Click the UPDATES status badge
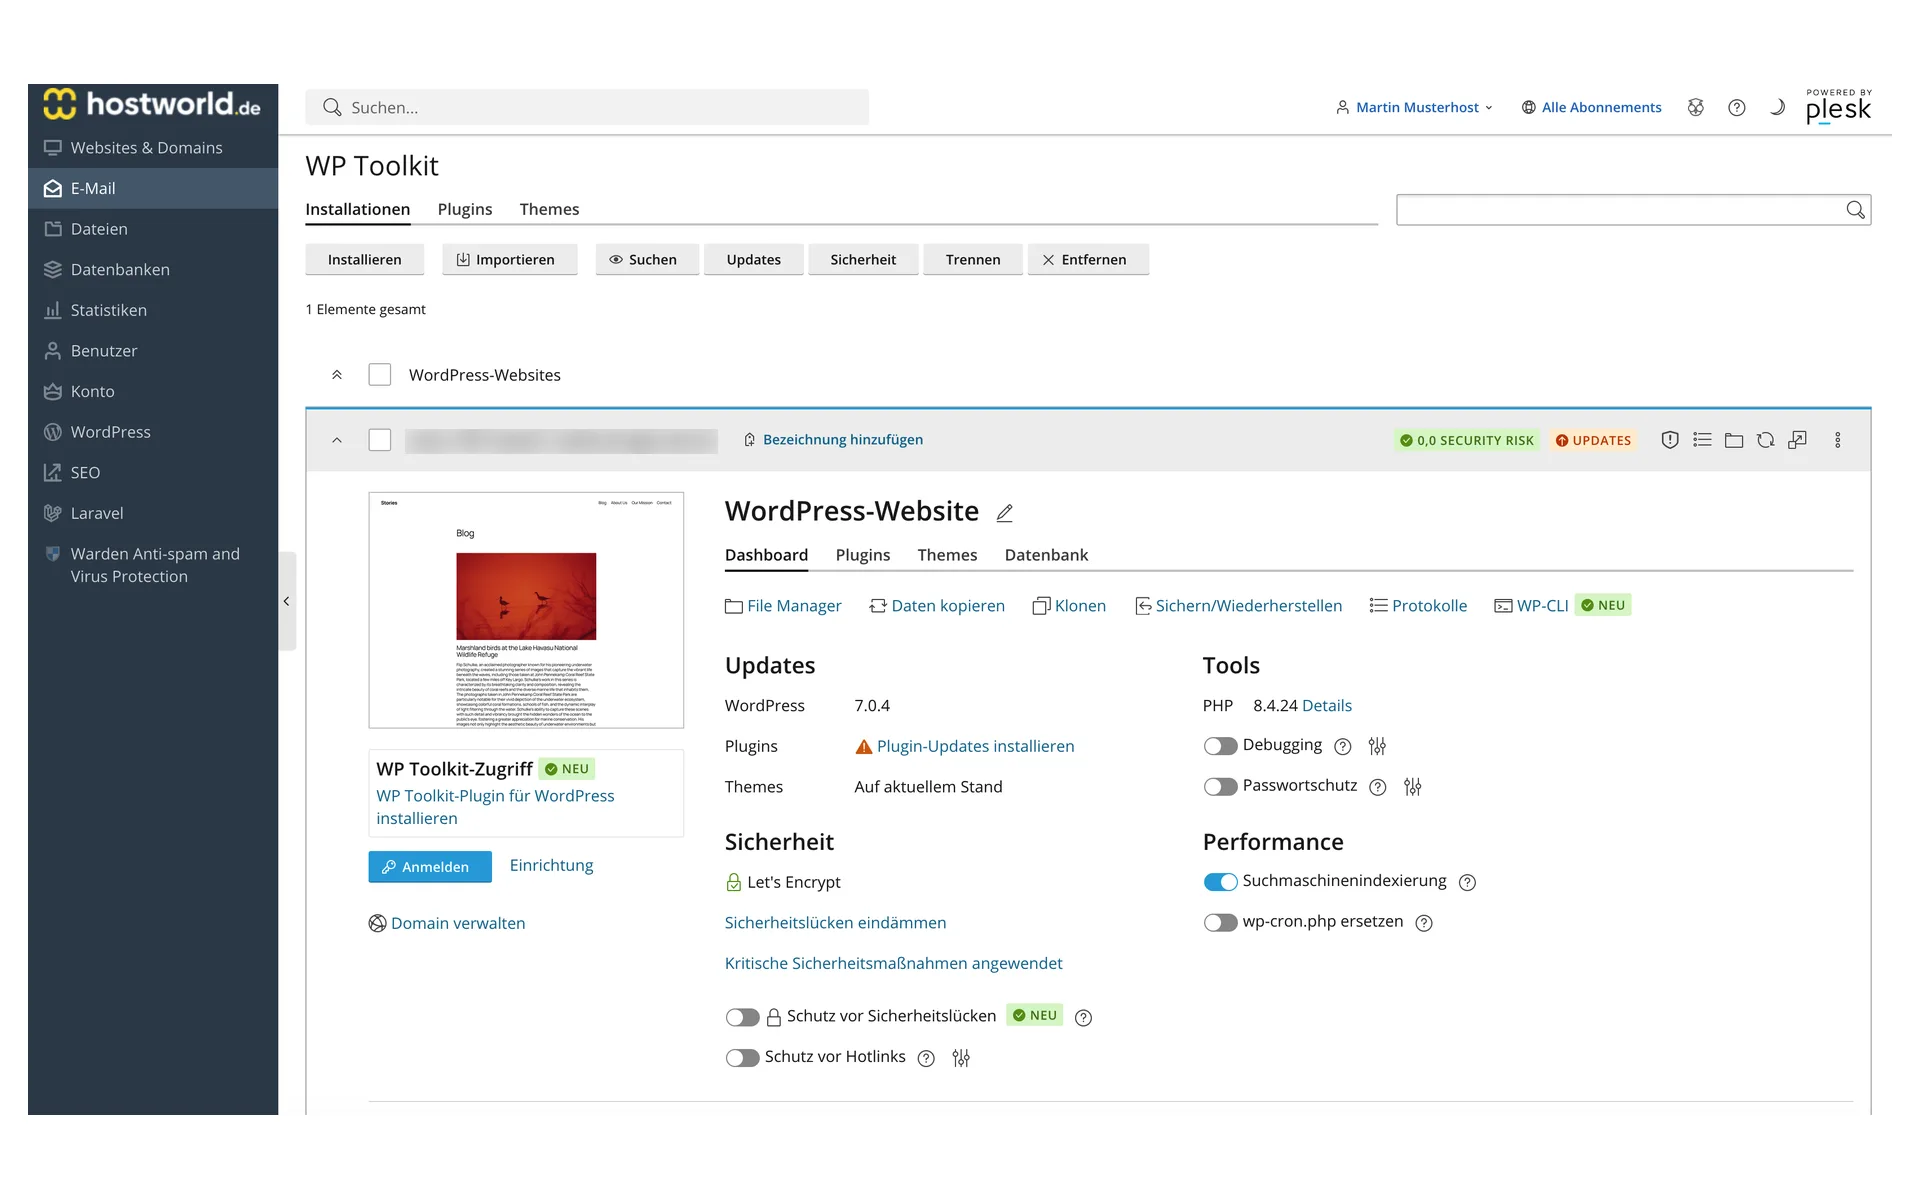This screenshot has width=1920, height=1200. click(x=1593, y=440)
